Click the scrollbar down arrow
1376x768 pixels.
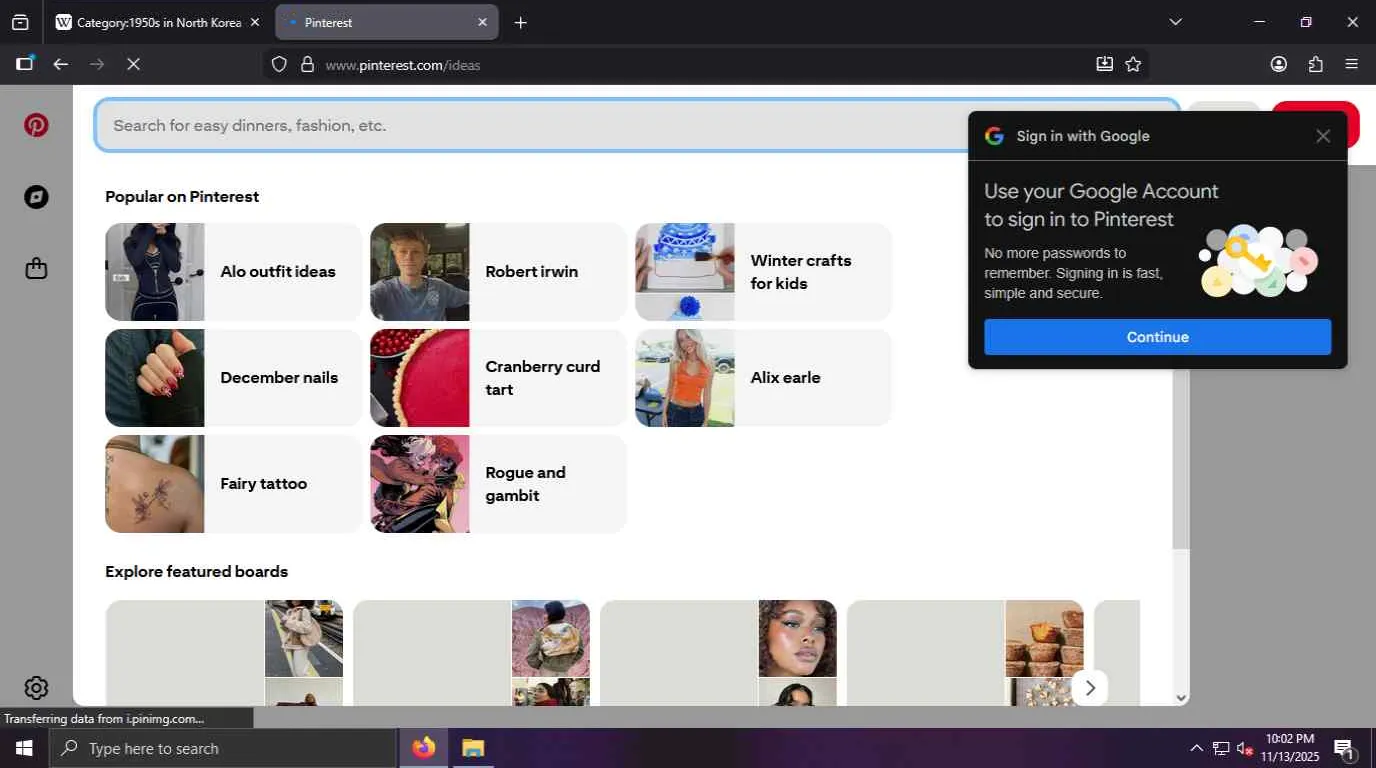(1181, 698)
